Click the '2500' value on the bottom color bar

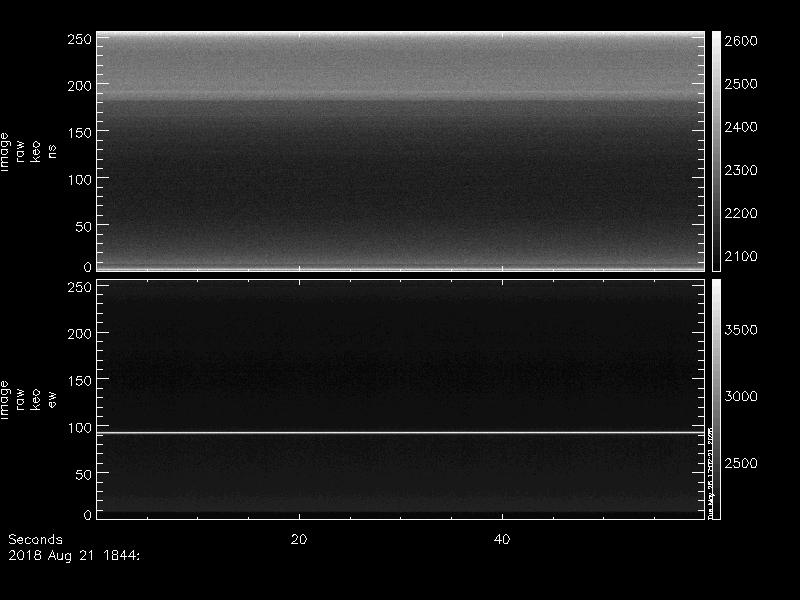[x=741, y=463]
